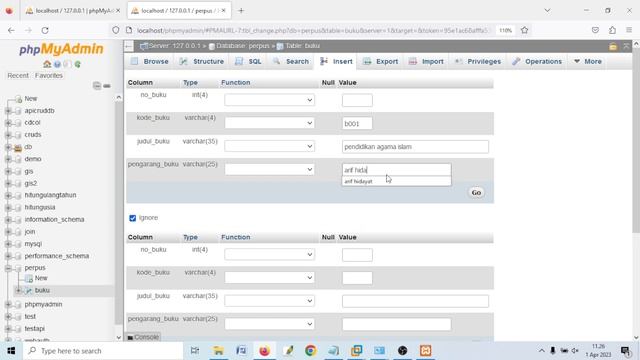Open the Console bar at bottom

click(x=143, y=337)
